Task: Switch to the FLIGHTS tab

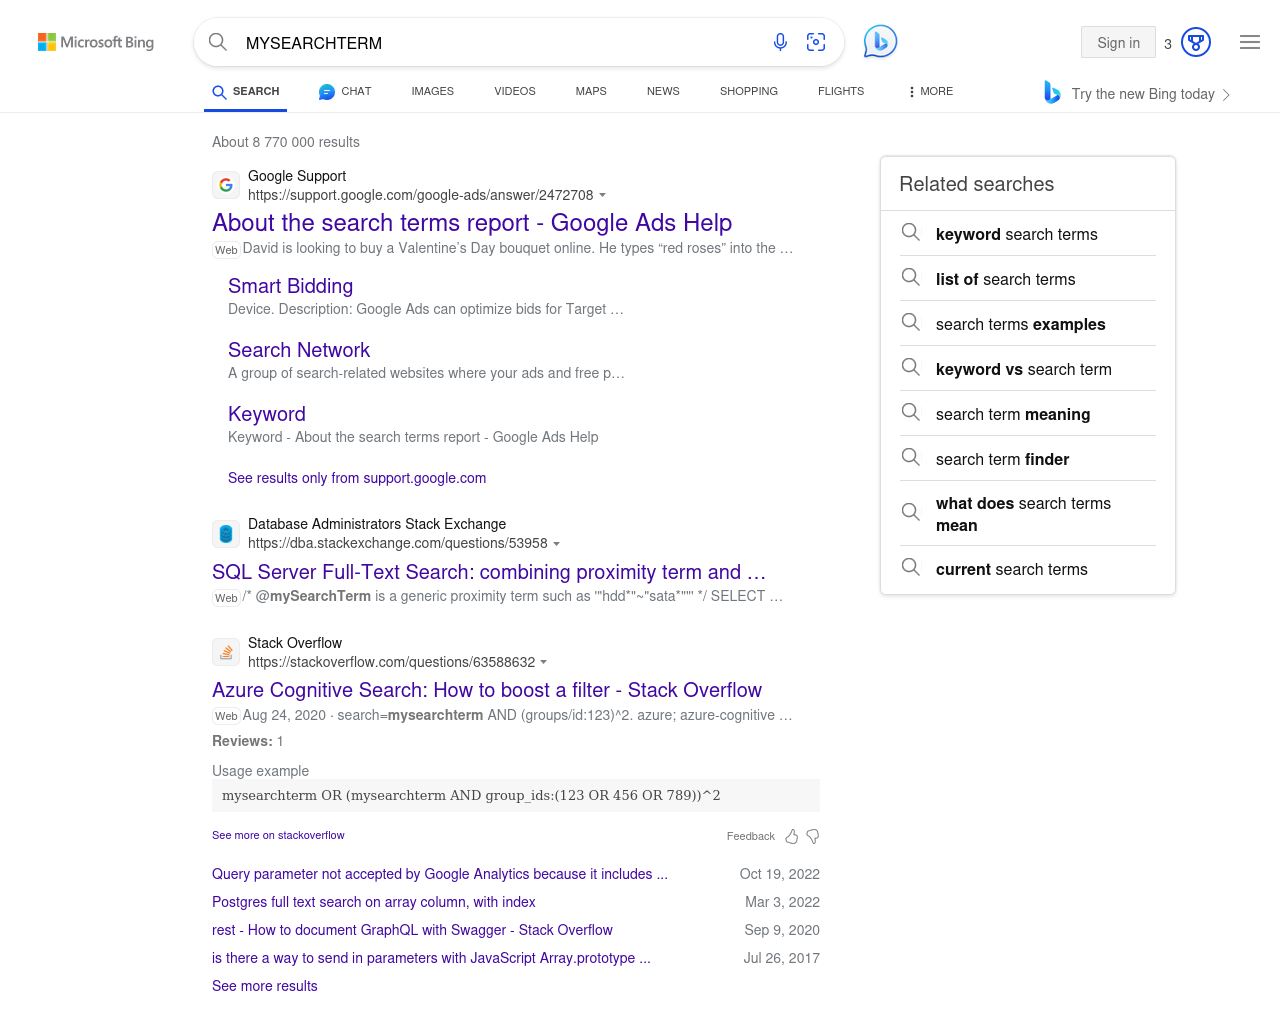Action: [841, 91]
